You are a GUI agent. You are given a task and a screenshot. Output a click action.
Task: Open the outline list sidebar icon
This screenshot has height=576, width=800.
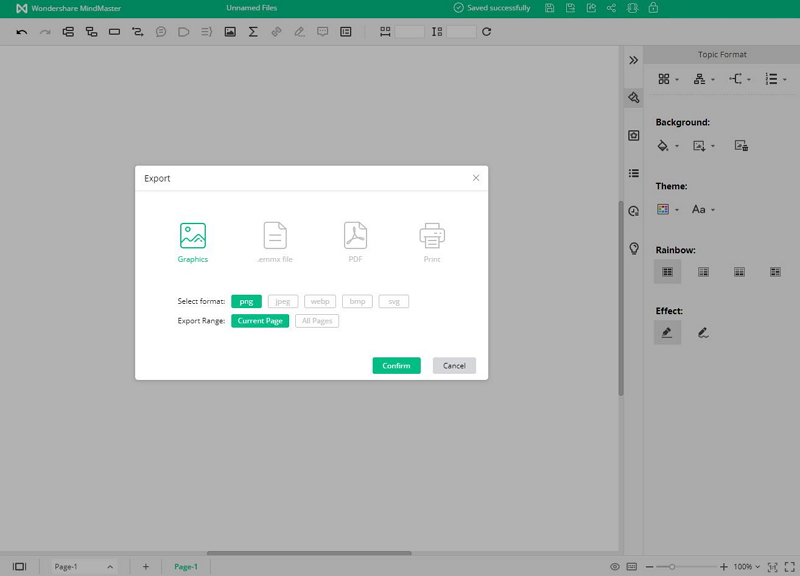pos(633,173)
